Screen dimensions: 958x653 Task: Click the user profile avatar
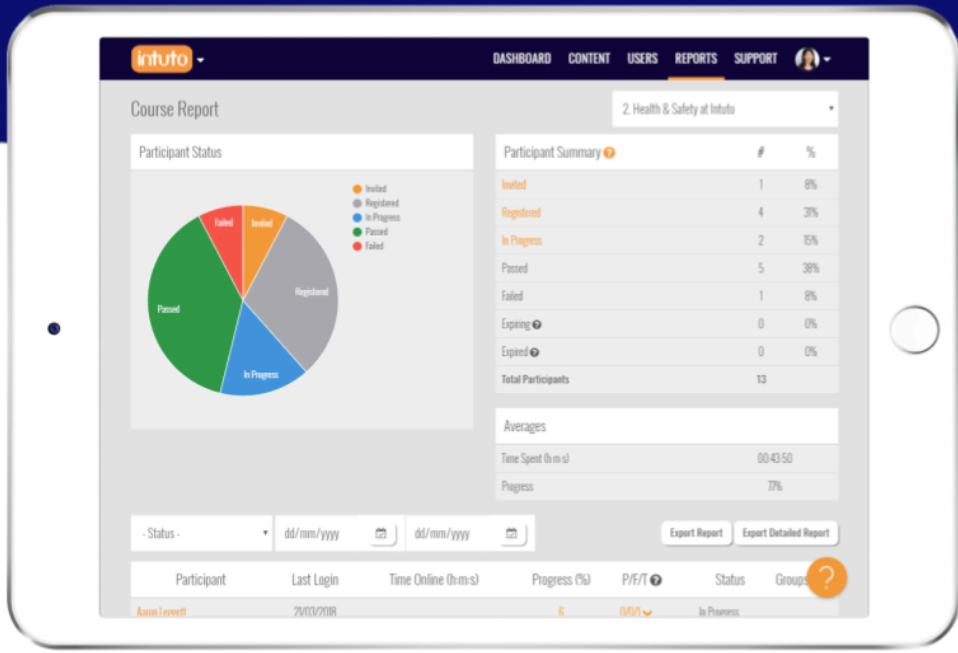click(806, 59)
